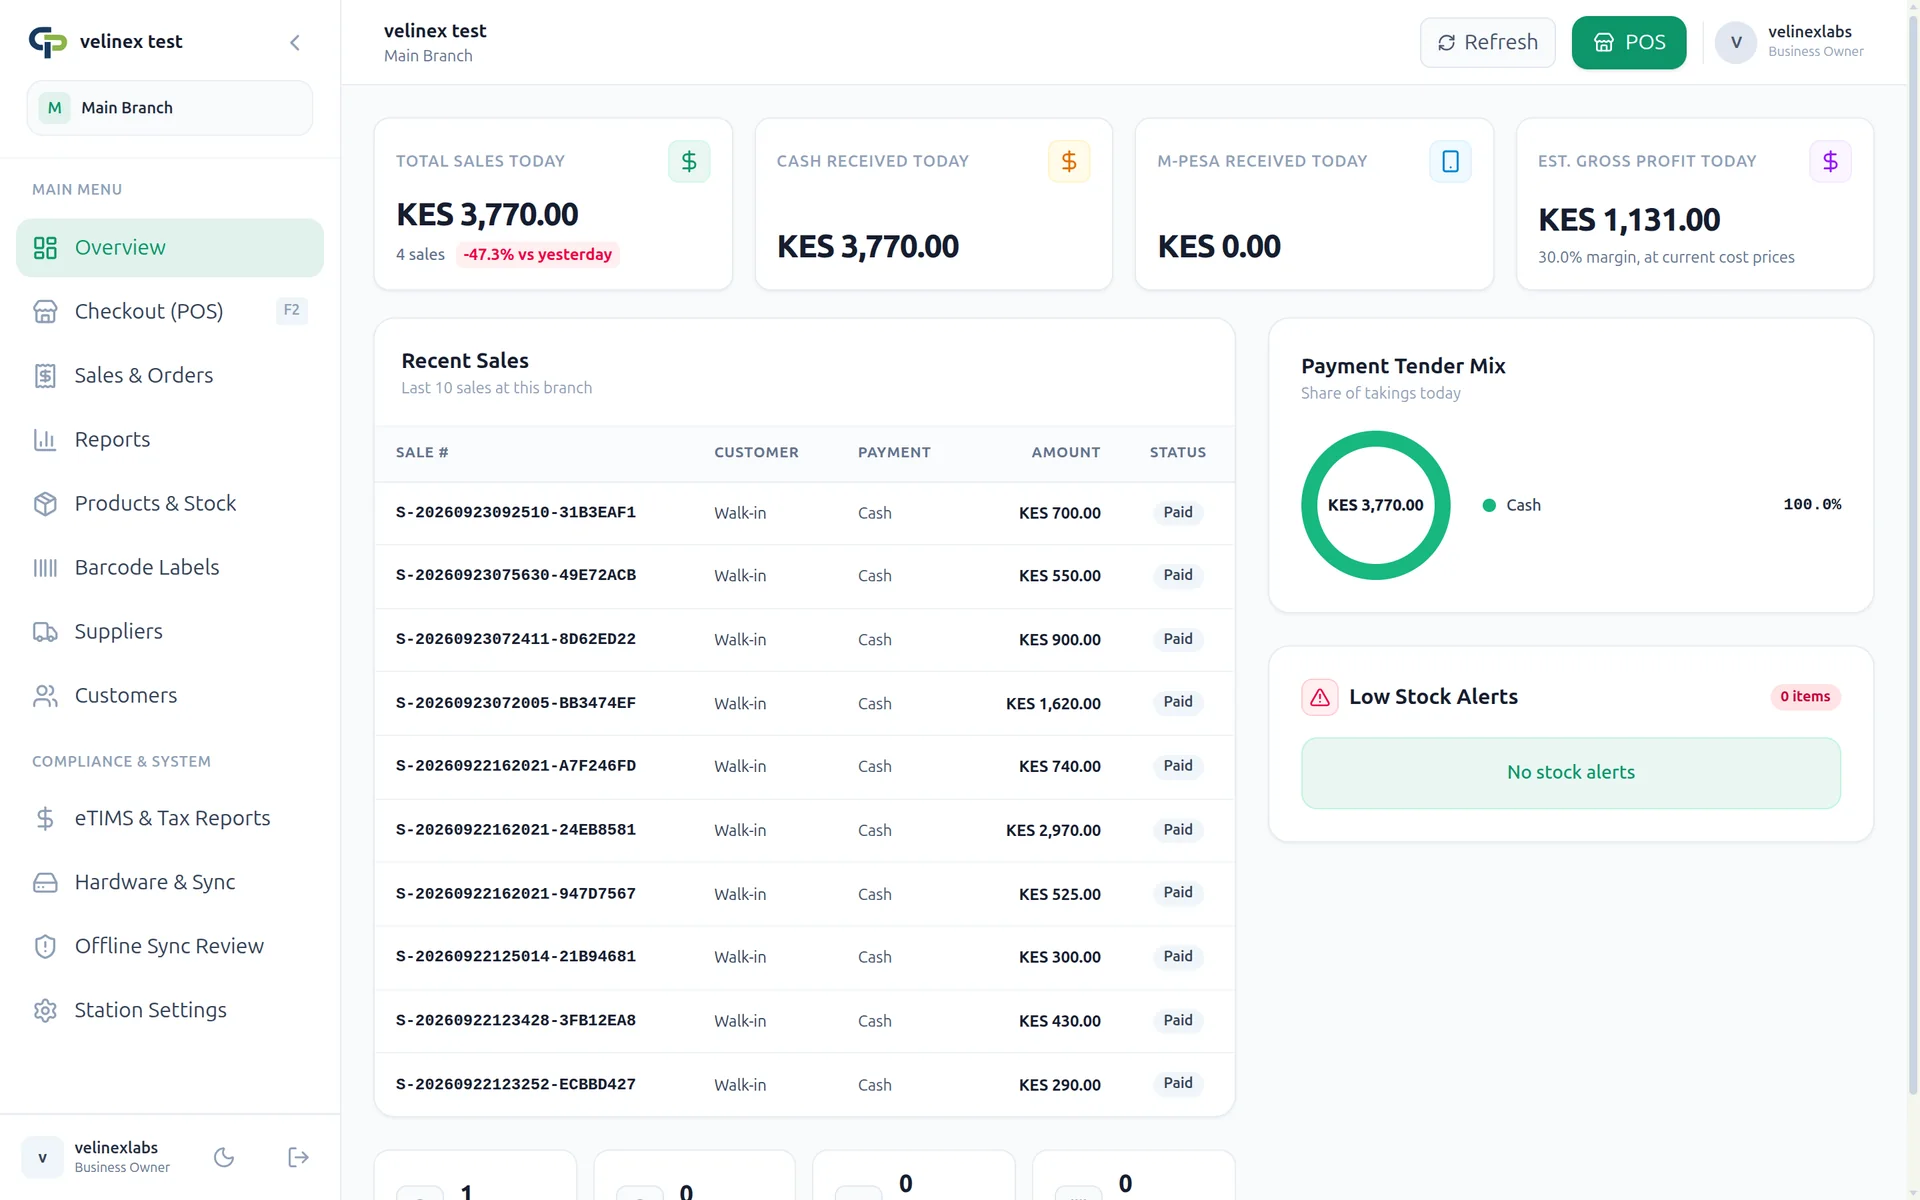Image resolution: width=1920 pixels, height=1200 pixels.
Task: Click the F2 shortcut badge
Action: coord(291,311)
